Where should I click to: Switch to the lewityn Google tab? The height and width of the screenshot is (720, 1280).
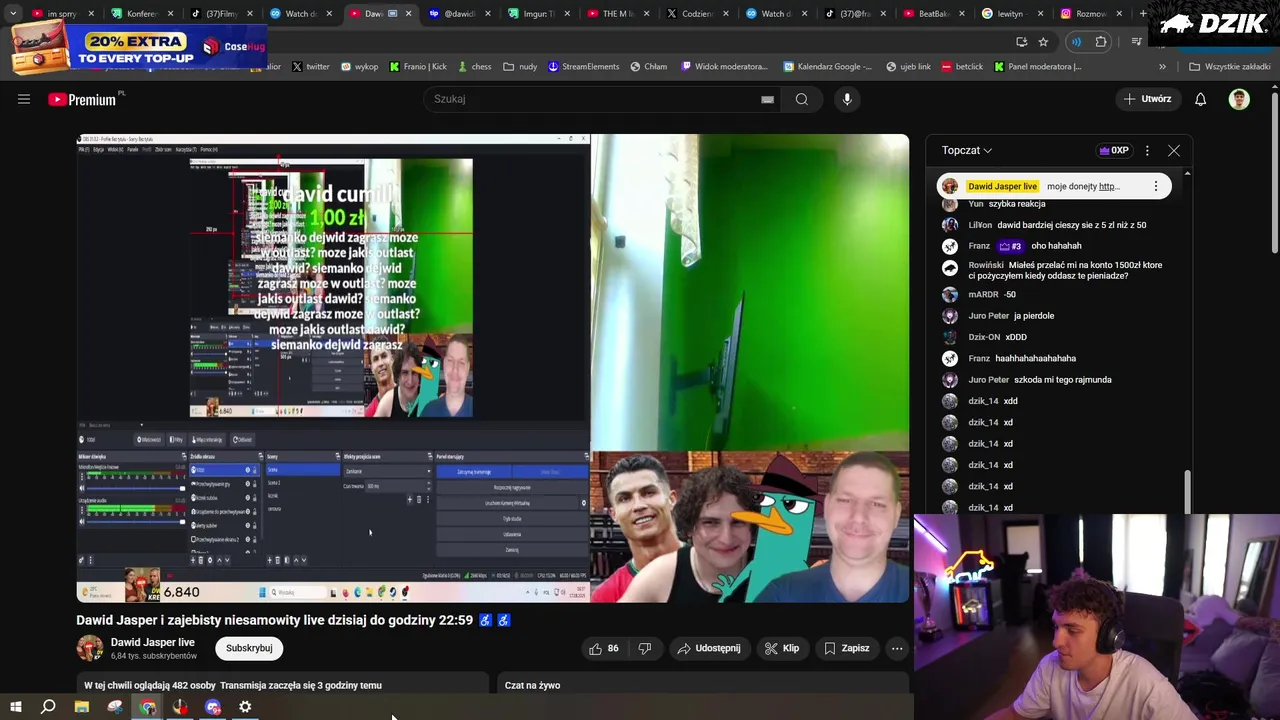[1013, 14]
